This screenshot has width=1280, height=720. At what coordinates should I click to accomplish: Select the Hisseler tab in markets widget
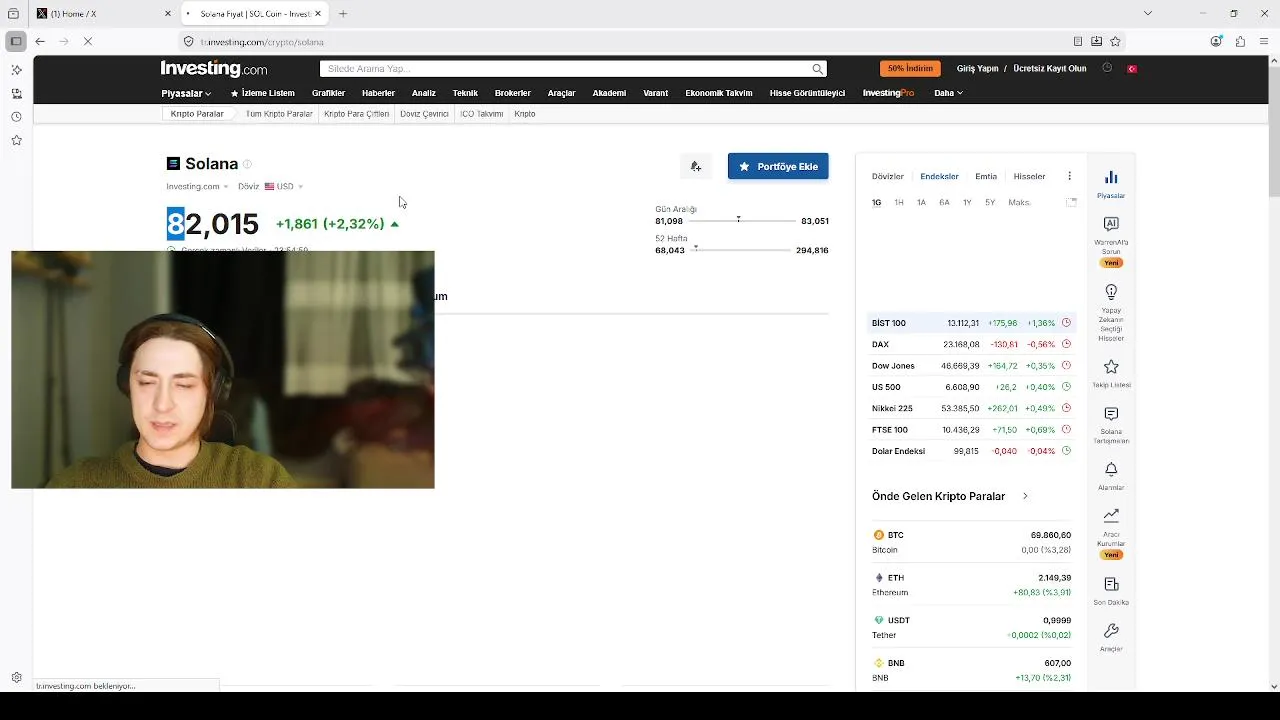coord(1030,176)
